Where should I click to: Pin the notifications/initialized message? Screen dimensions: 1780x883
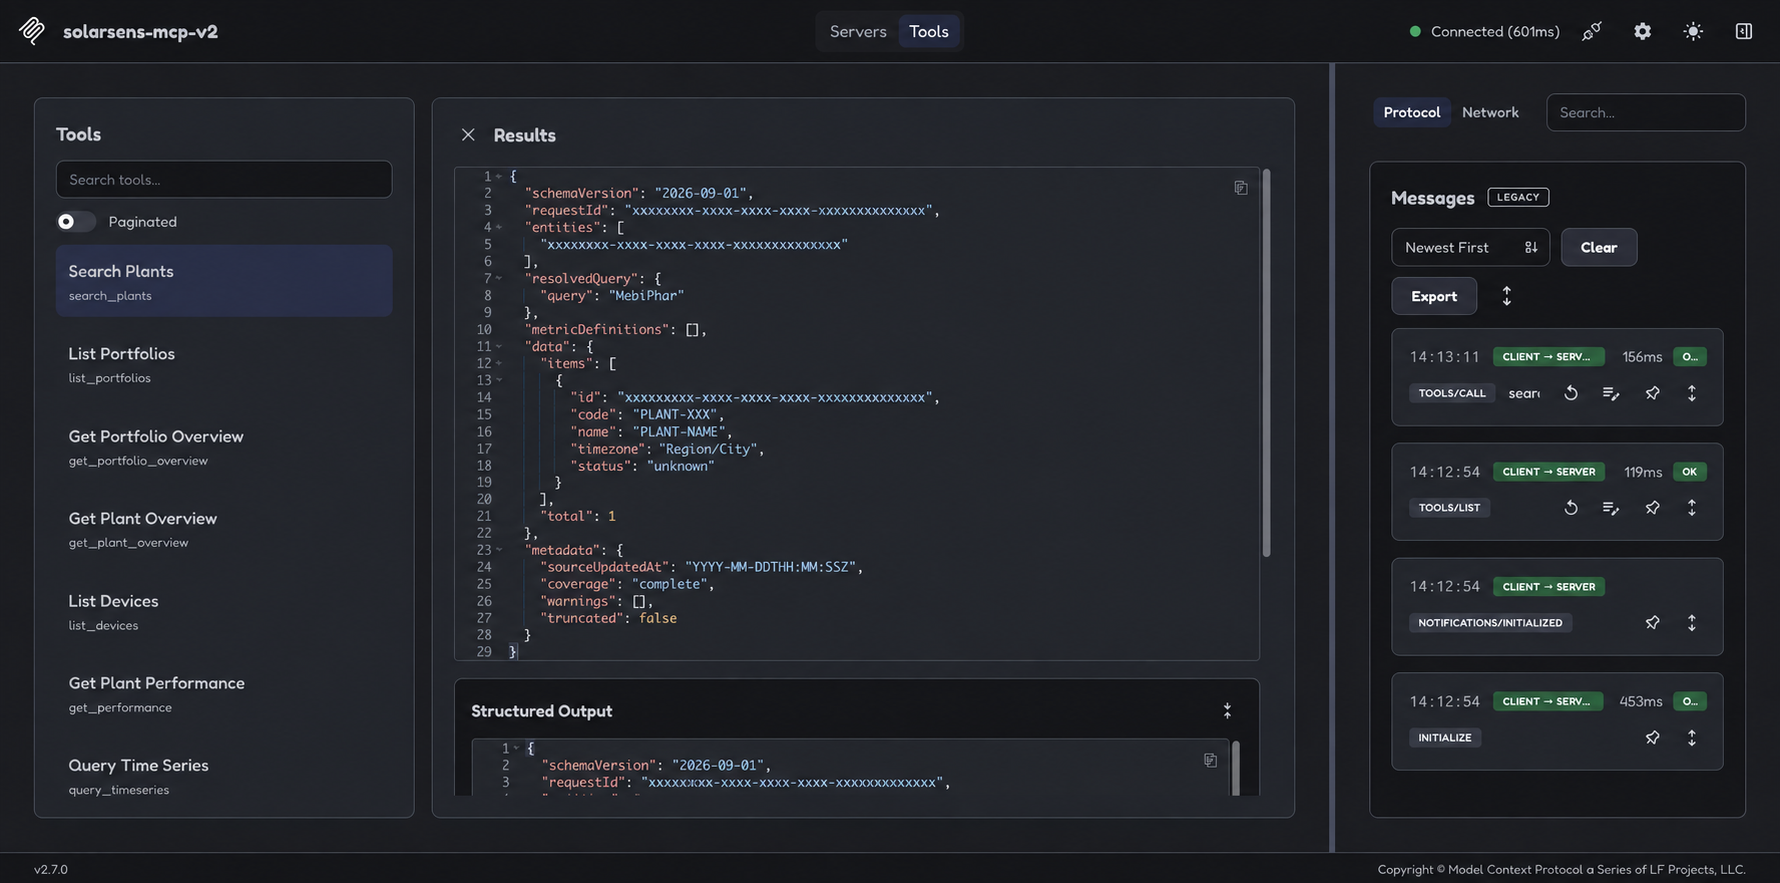click(x=1652, y=623)
